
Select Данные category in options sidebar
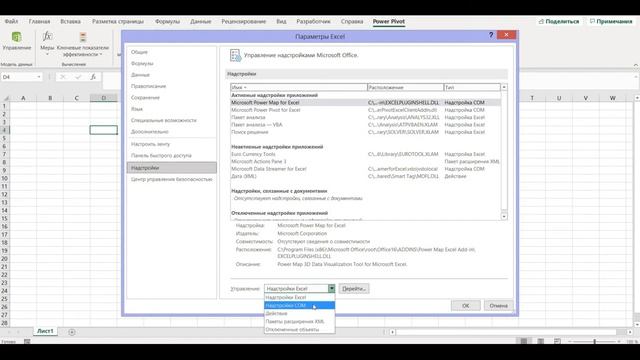171,75
